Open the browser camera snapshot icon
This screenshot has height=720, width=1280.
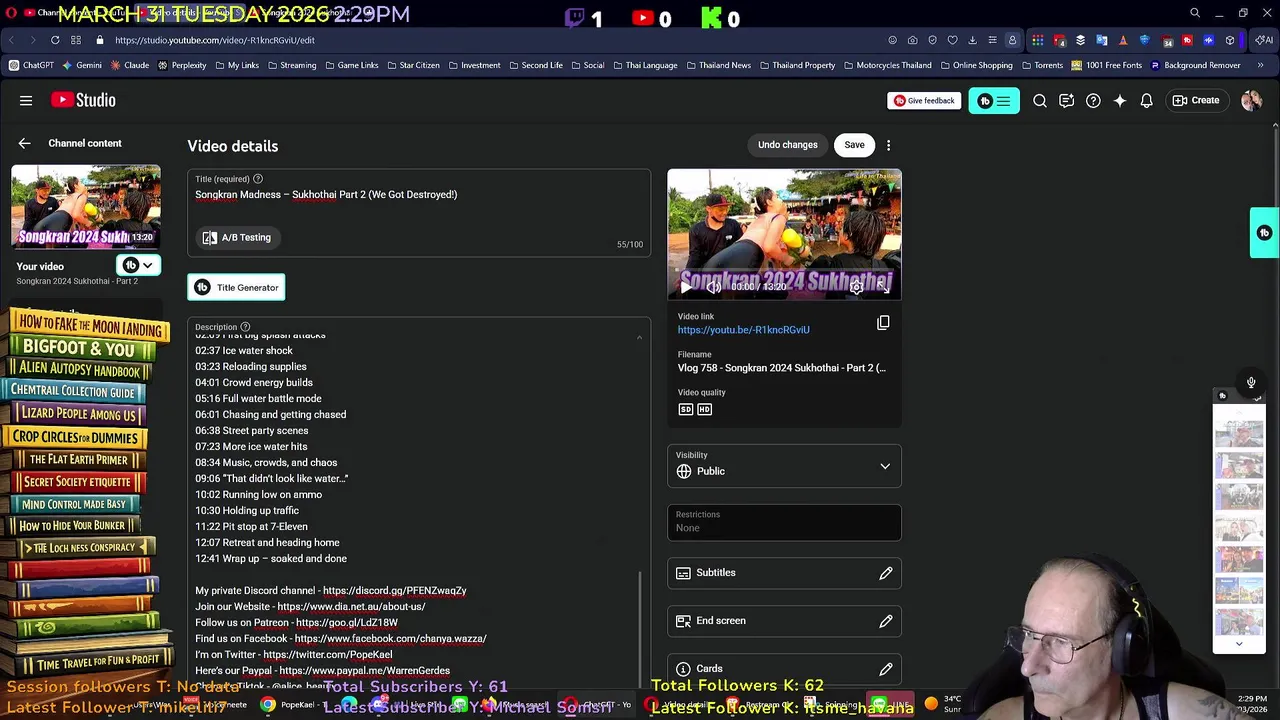click(x=912, y=40)
